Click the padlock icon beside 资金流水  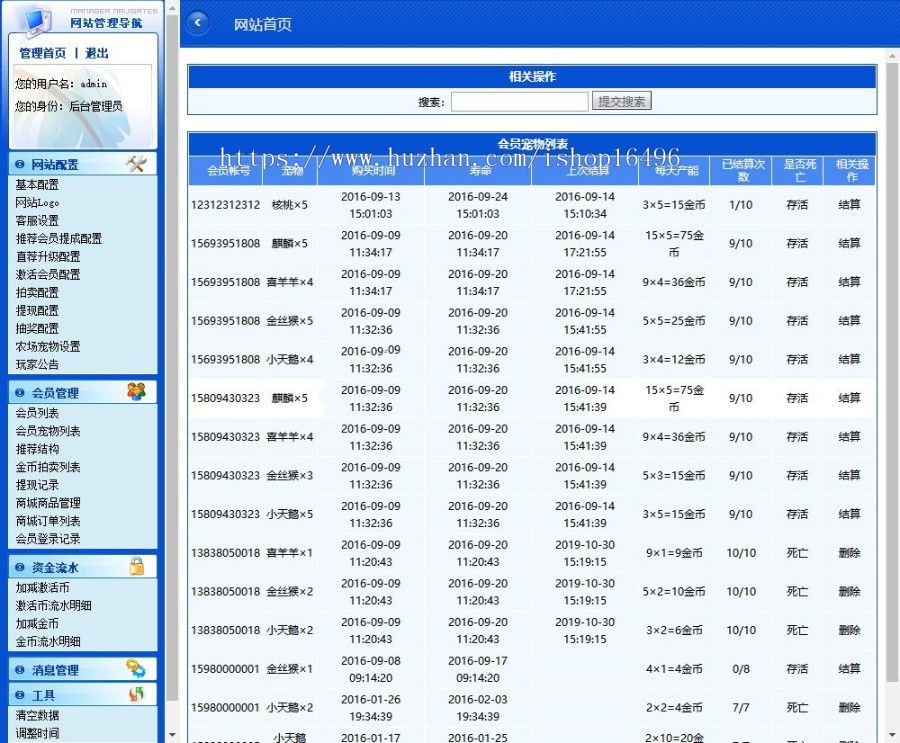[137, 567]
